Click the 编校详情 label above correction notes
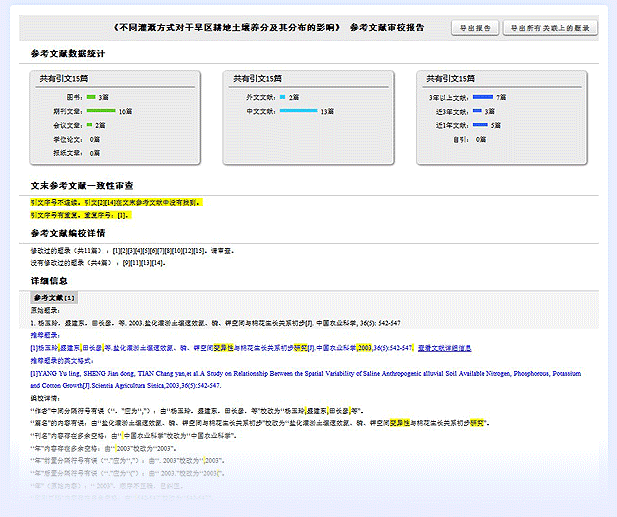This screenshot has width=617, height=517. (45, 398)
